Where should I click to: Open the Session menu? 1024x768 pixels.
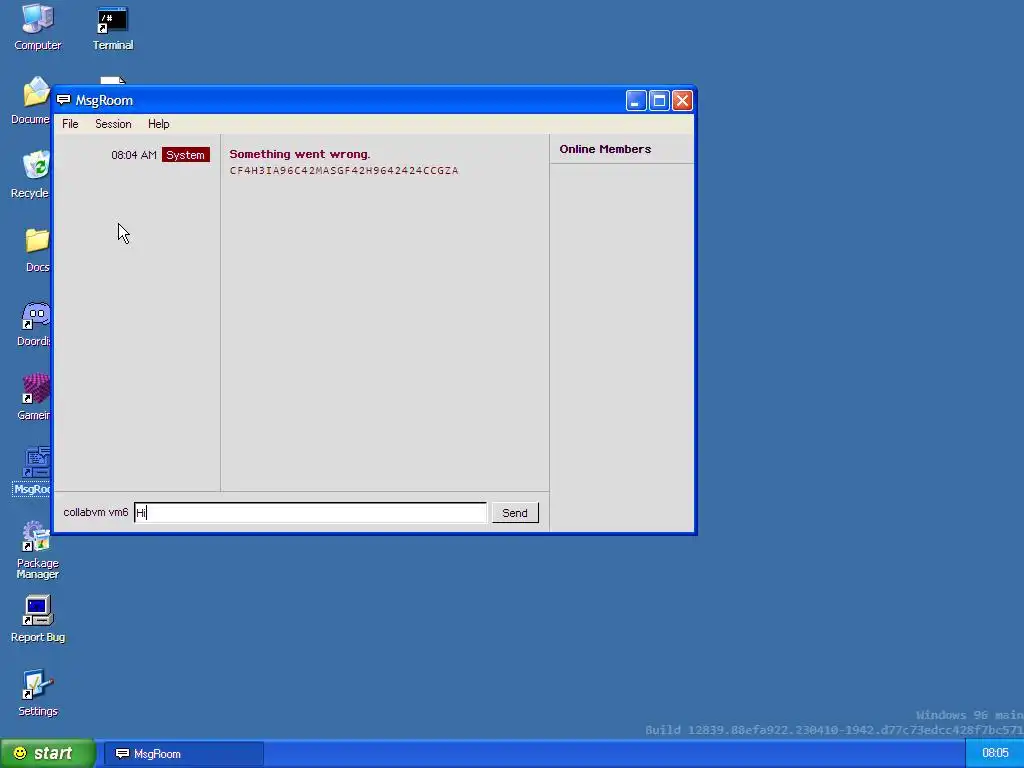pyautogui.click(x=113, y=124)
